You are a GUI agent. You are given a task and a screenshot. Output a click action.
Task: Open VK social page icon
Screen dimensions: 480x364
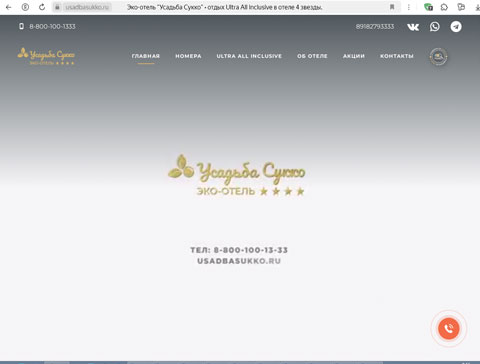pos(413,27)
